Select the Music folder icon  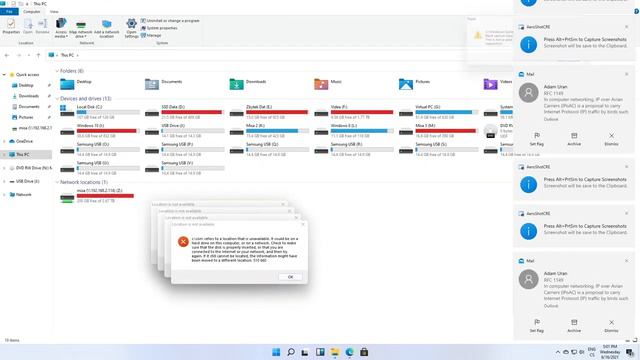[x=321, y=84]
